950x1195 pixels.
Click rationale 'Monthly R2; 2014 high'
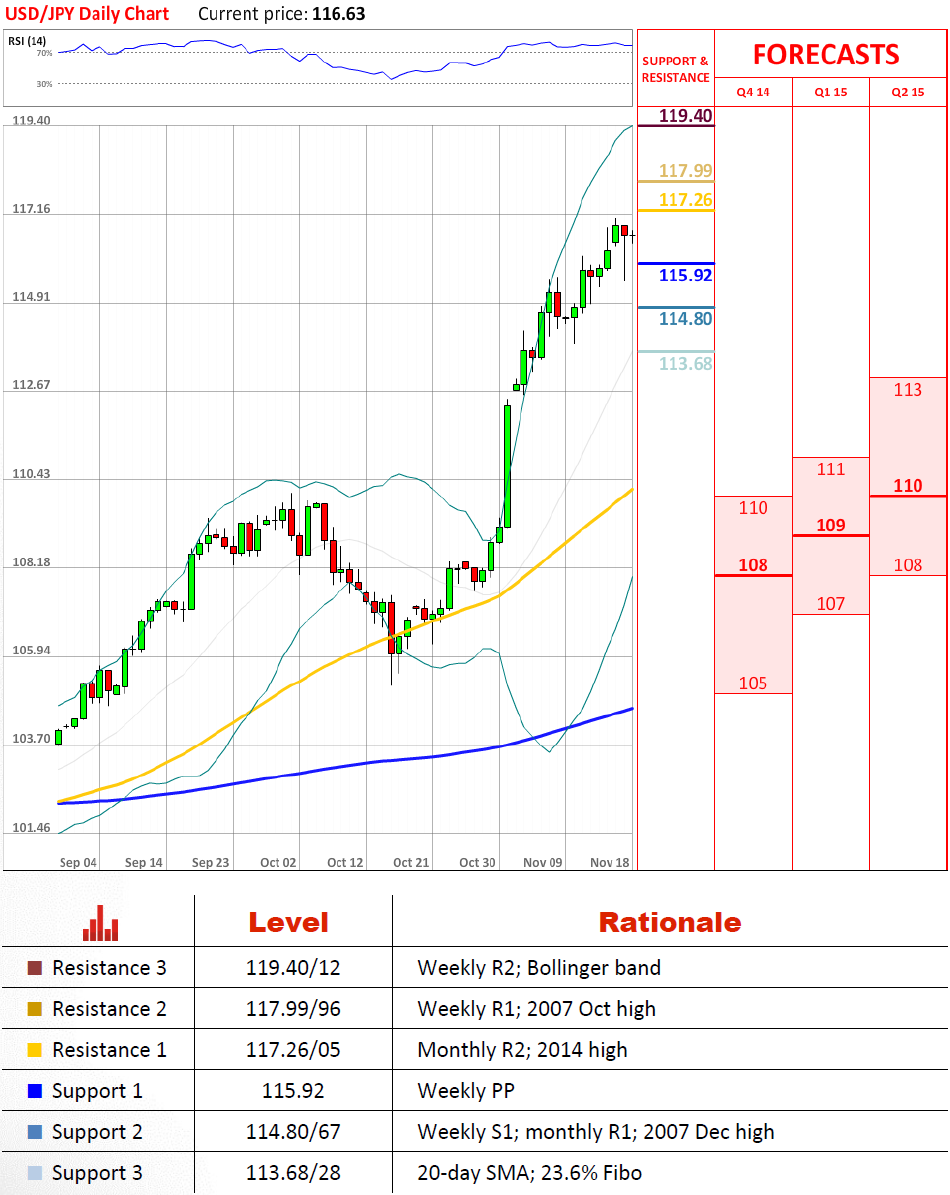pyautogui.click(x=522, y=1050)
